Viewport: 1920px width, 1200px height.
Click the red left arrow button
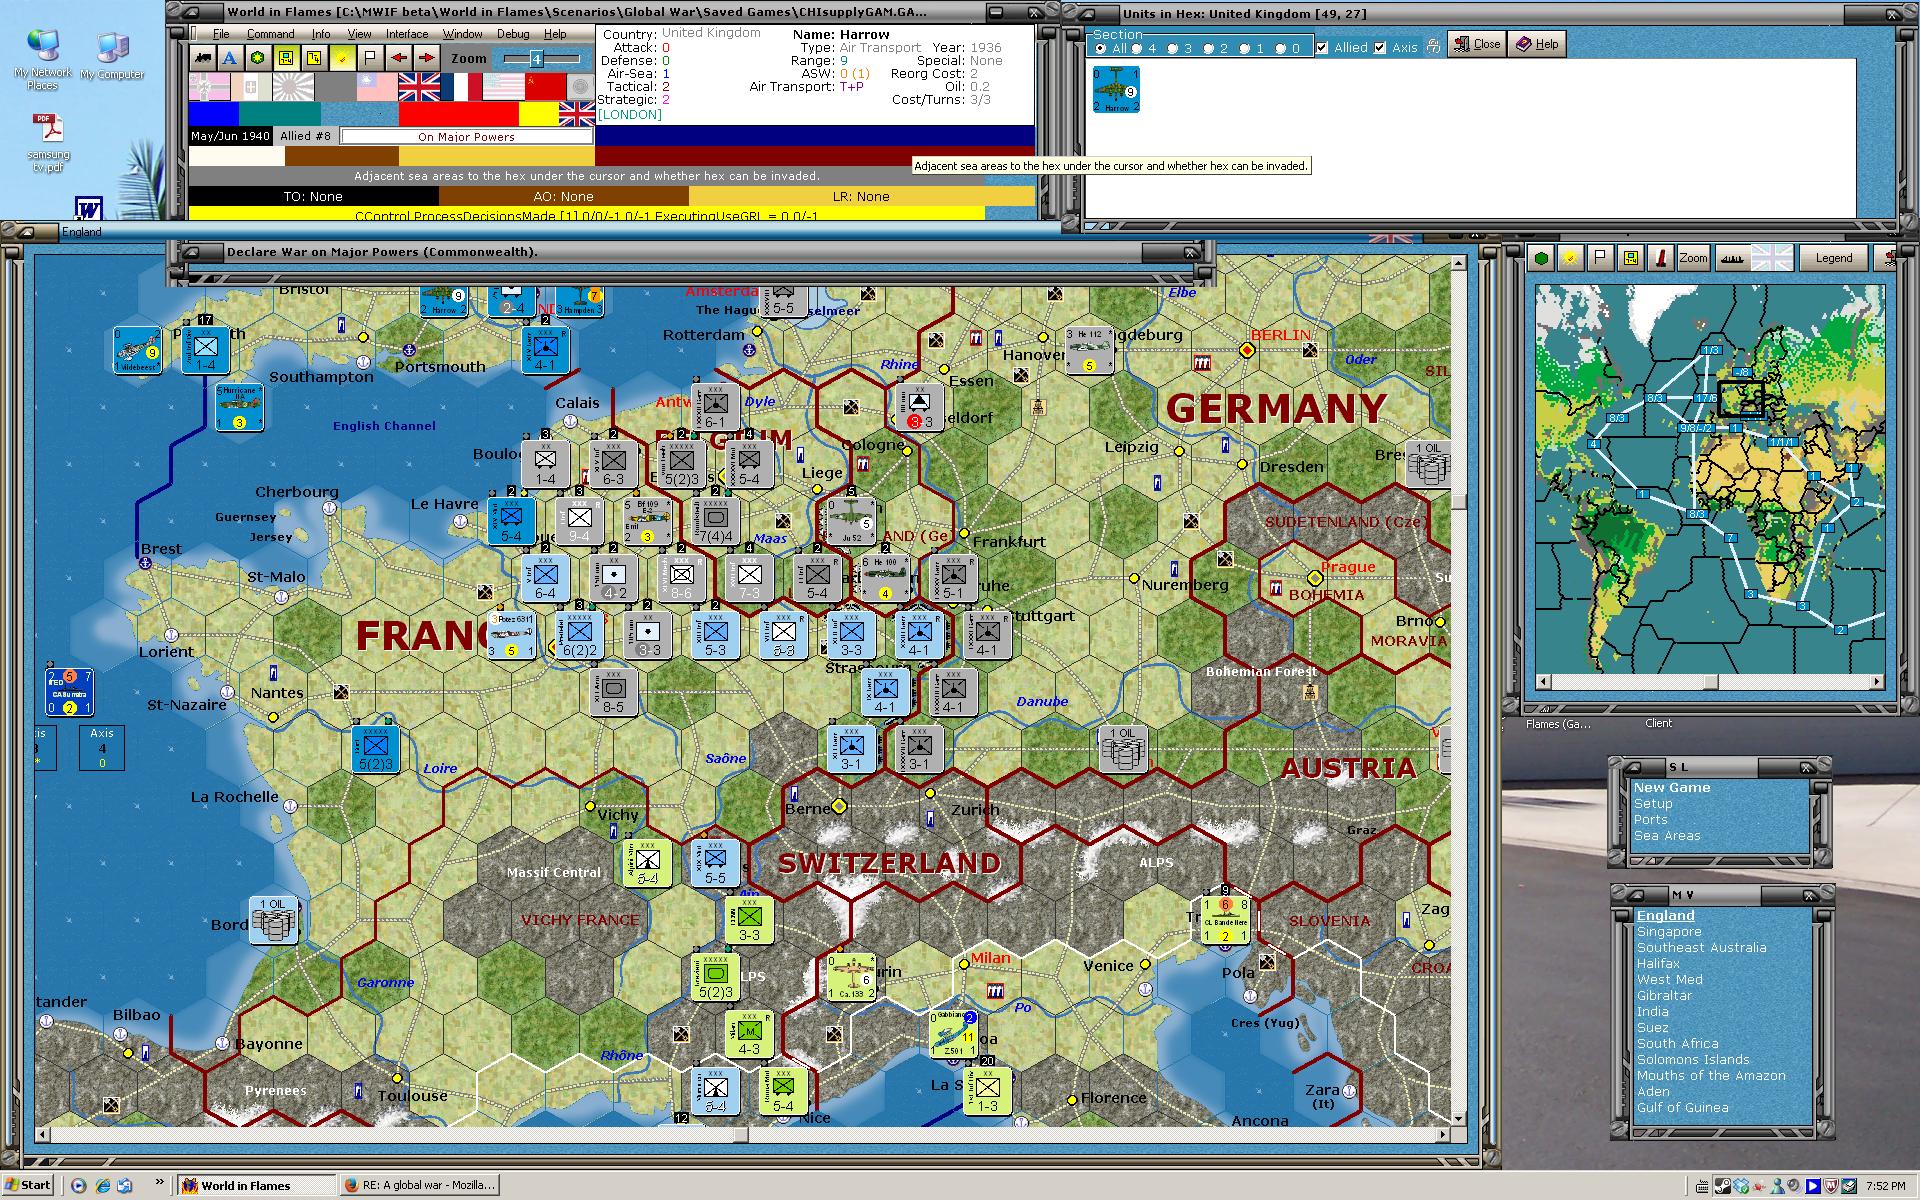click(398, 58)
